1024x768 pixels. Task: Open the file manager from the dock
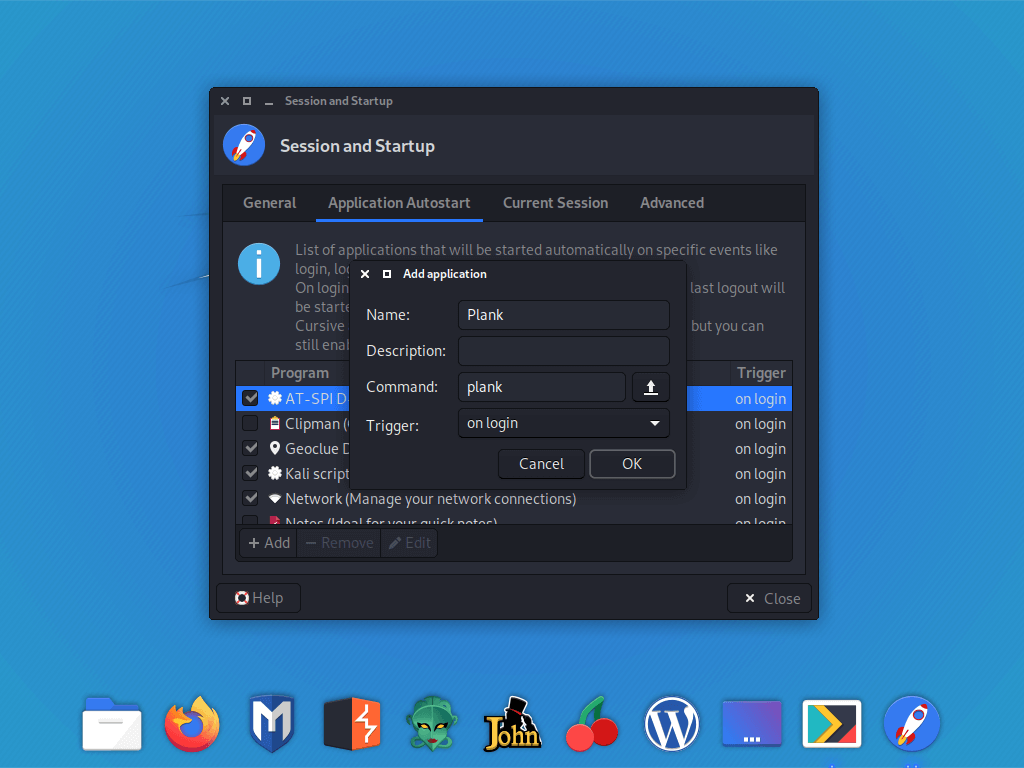coord(111,723)
